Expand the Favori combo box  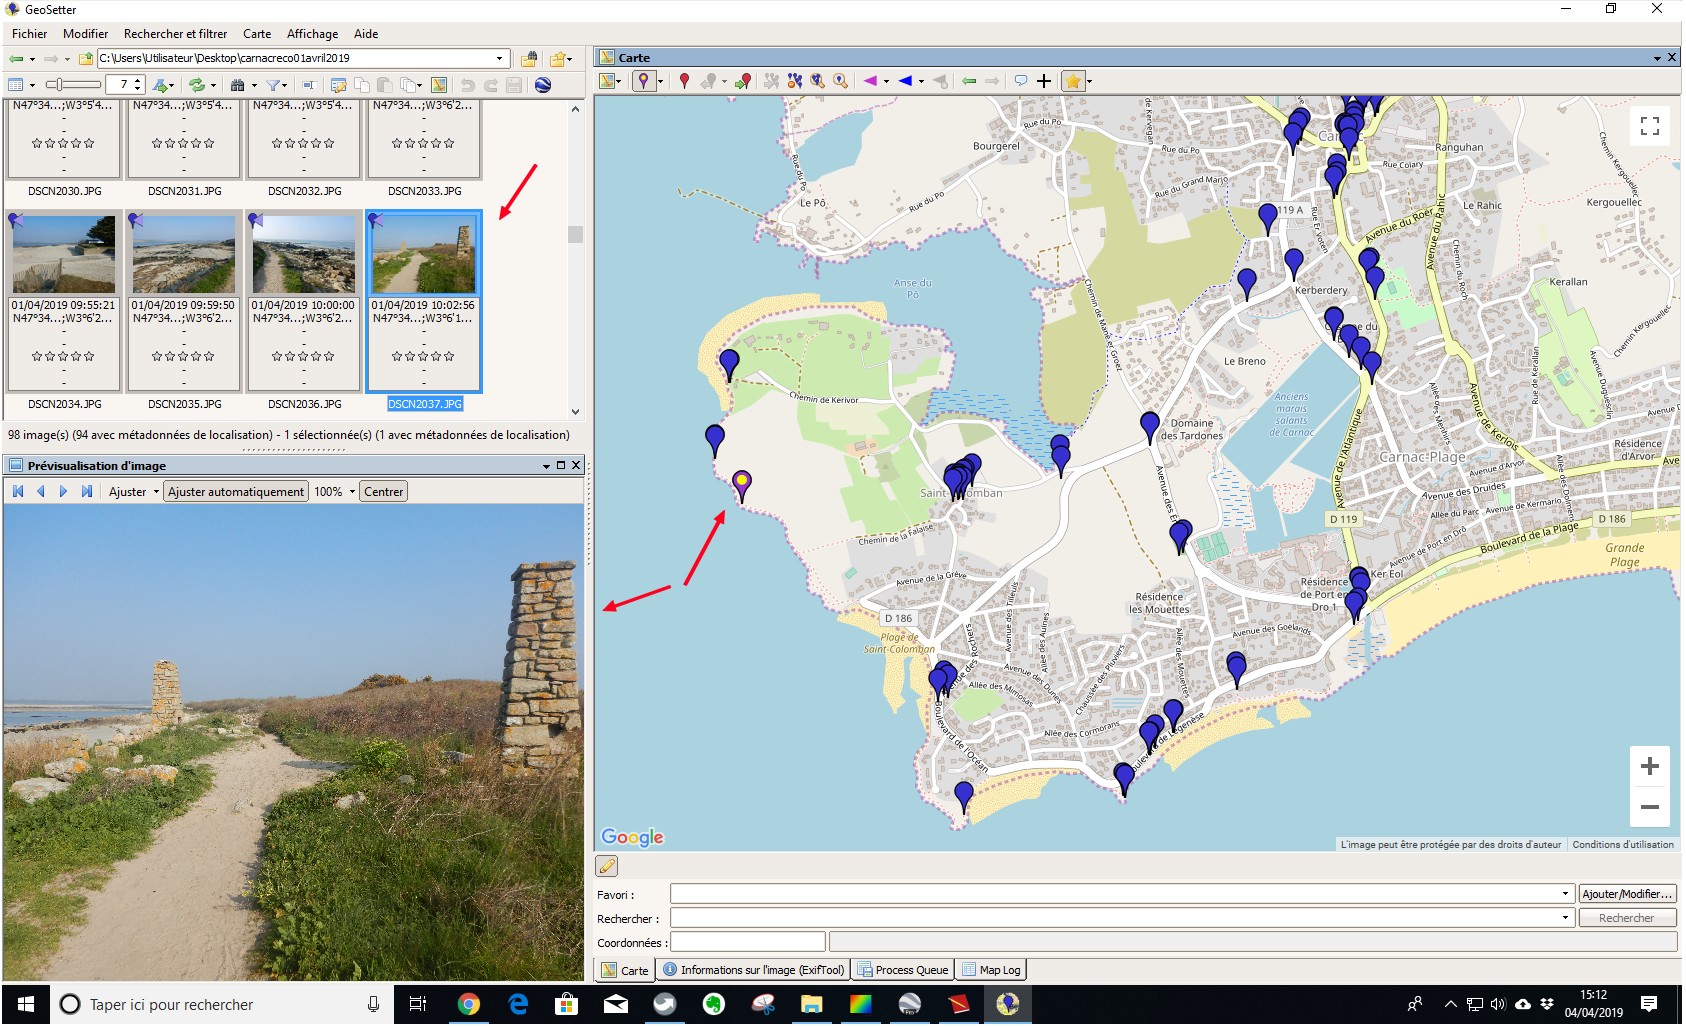click(x=1565, y=894)
